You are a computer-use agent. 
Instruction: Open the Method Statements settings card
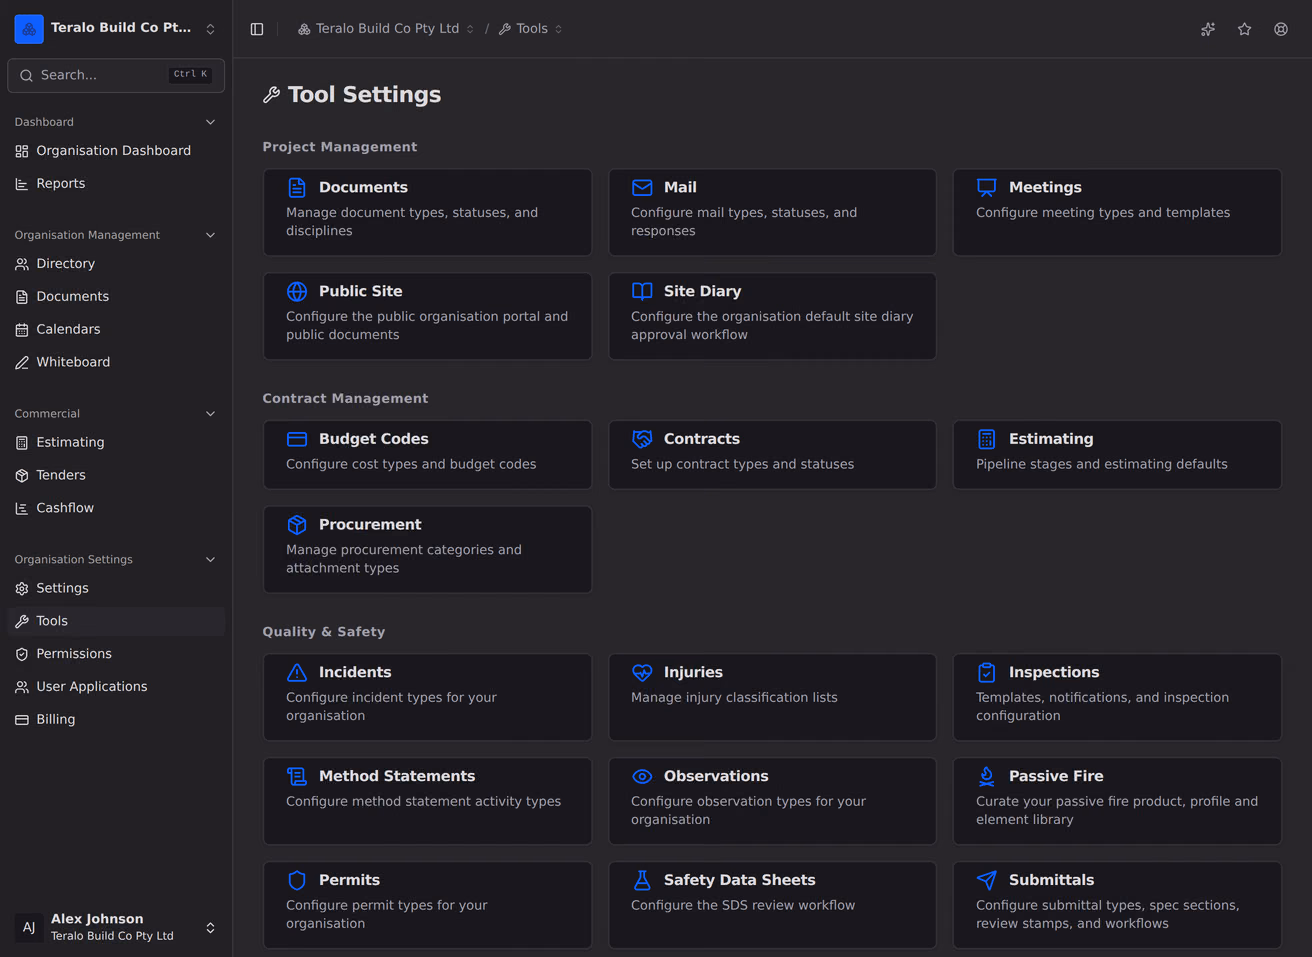pos(427,801)
